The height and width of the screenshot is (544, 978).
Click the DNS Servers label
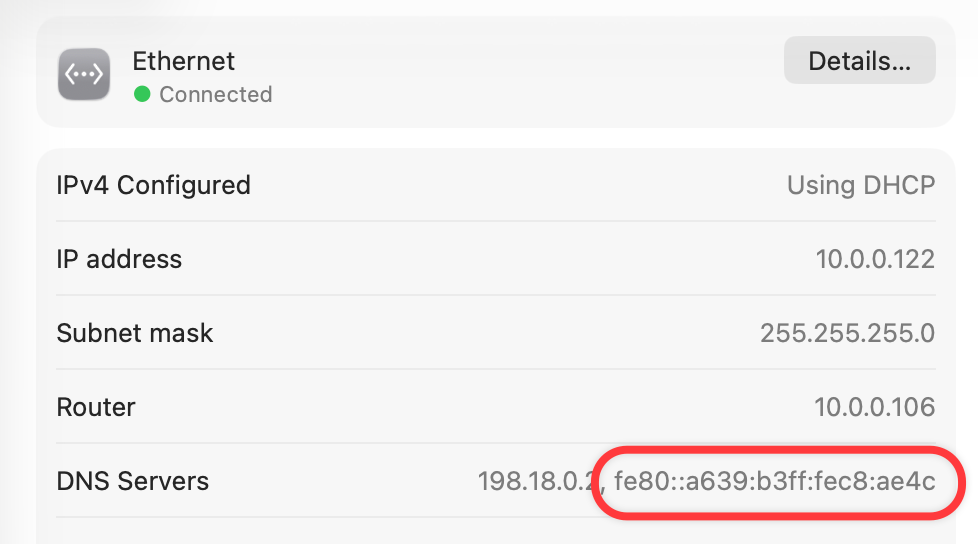point(133,481)
